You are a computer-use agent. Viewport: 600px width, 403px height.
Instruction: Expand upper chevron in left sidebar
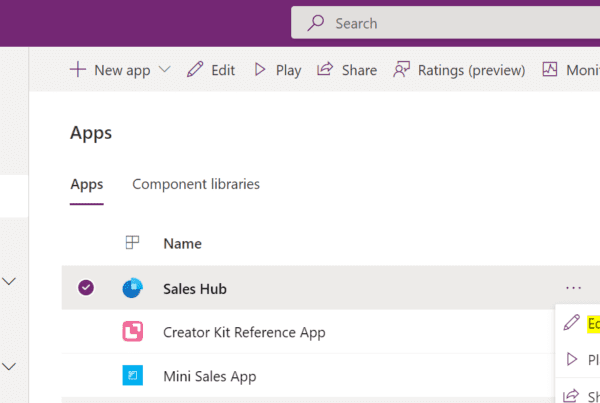(9, 281)
